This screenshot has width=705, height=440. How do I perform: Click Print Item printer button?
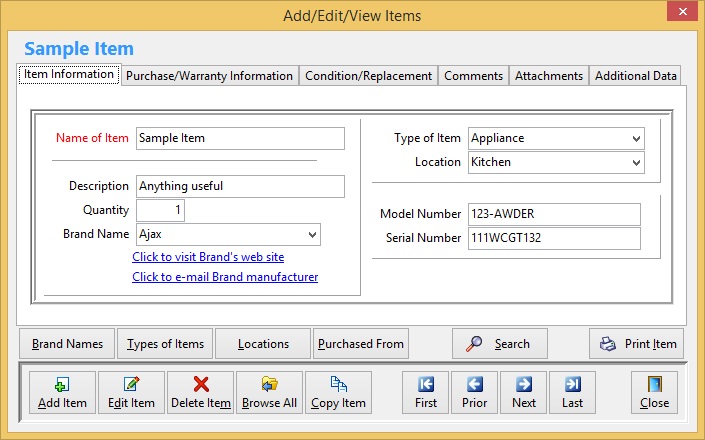click(x=637, y=343)
